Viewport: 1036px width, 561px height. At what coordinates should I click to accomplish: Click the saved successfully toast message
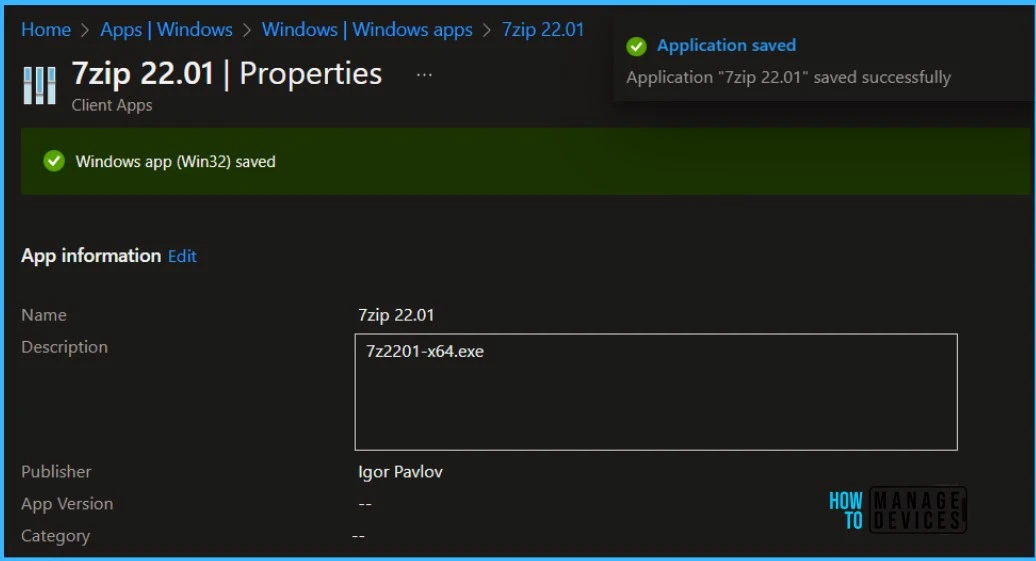pyautogui.click(x=788, y=77)
